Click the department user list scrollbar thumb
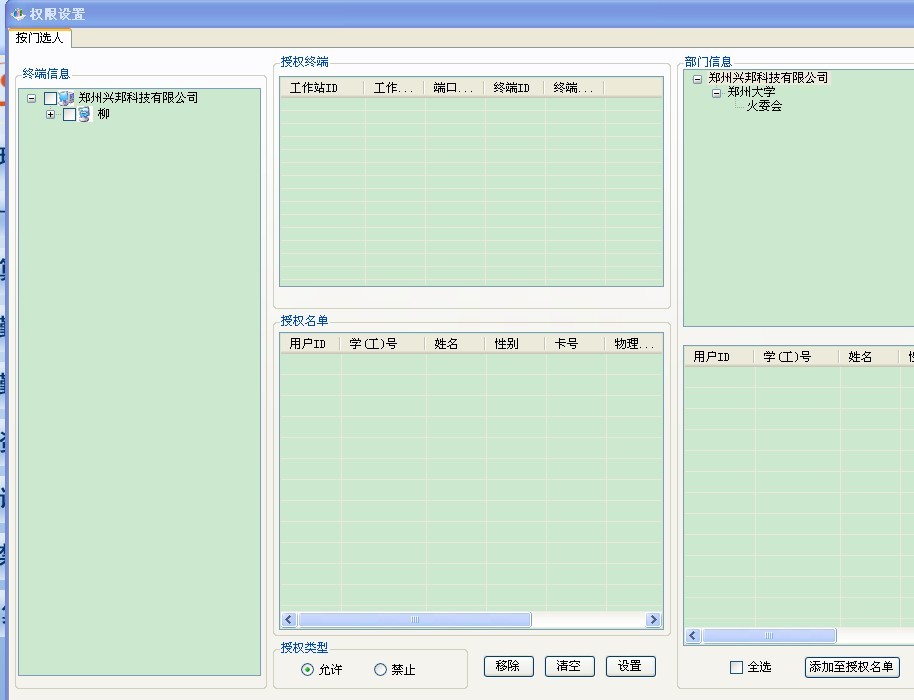 pyautogui.click(x=769, y=635)
